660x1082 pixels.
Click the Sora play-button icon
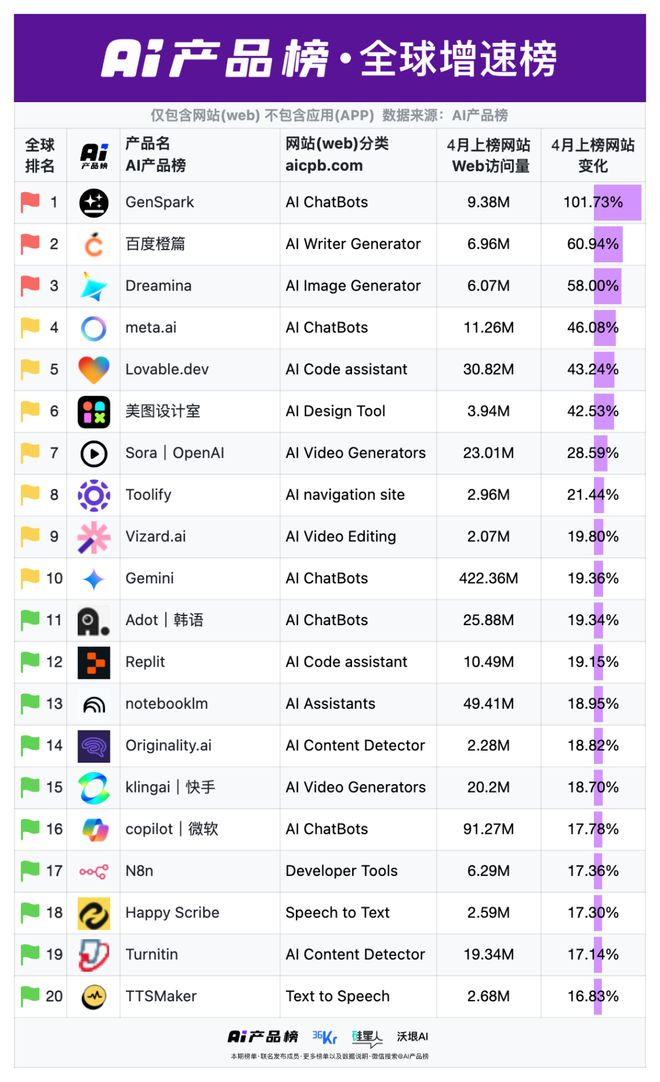click(x=94, y=453)
